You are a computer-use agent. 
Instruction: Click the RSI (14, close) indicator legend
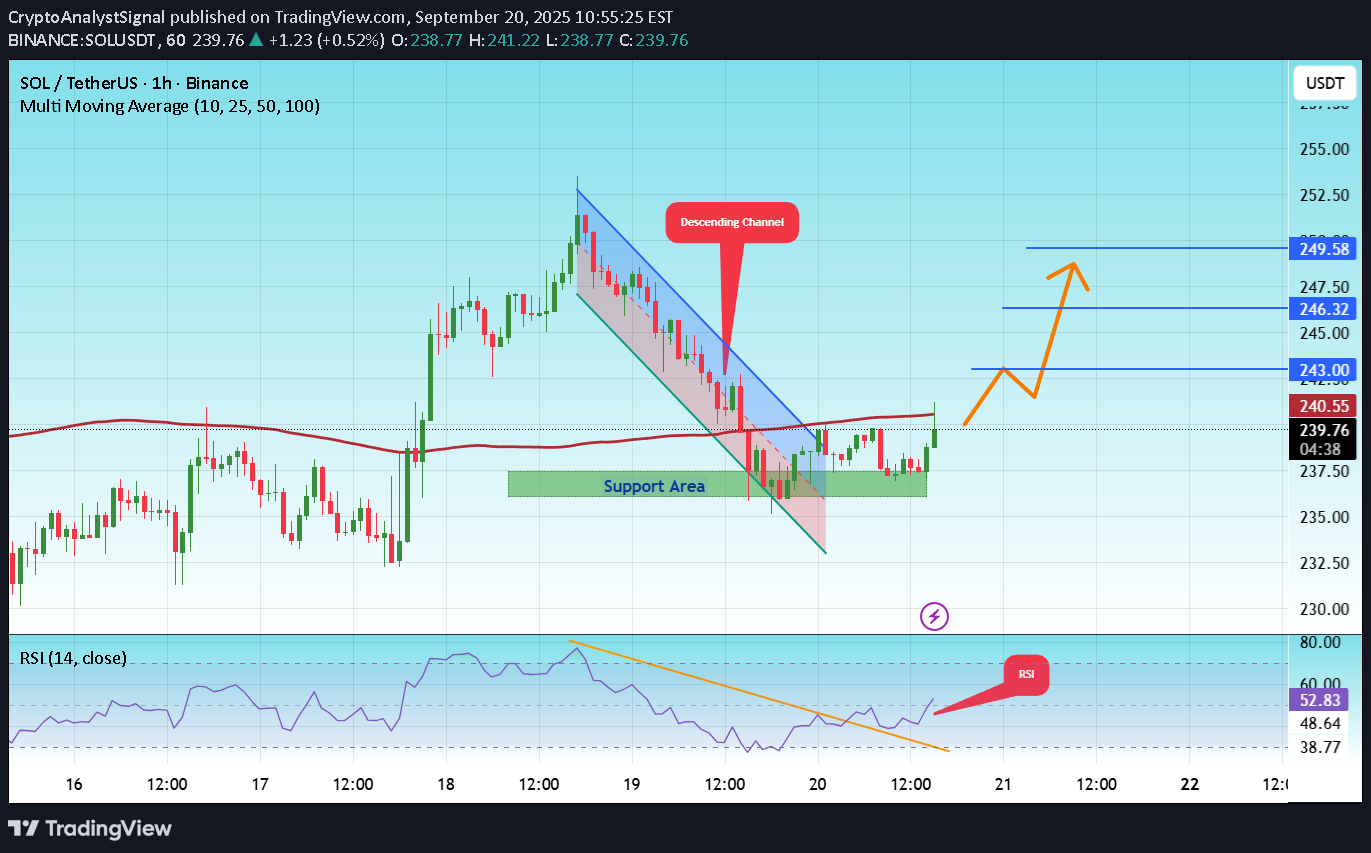coord(73,658)
